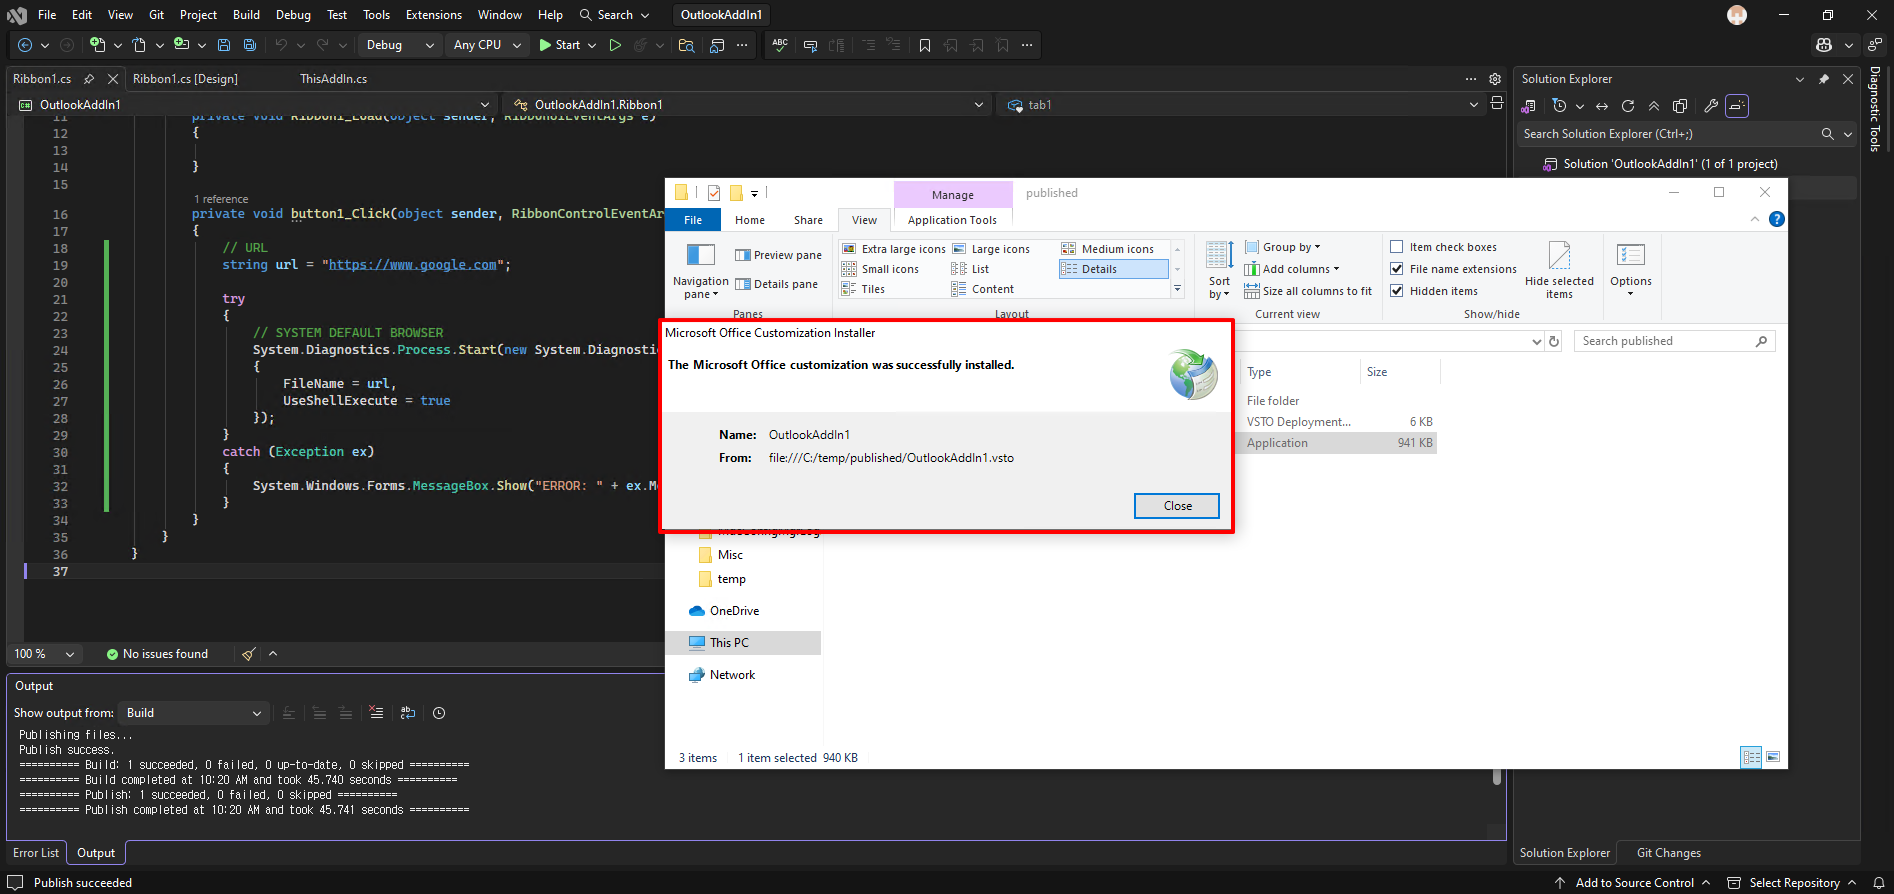Image resolution: width=1894 pixels, height=894 pixels.
Task: Click the editor split-window icon
Action: pyautogui.click(x=1497, y=103)
